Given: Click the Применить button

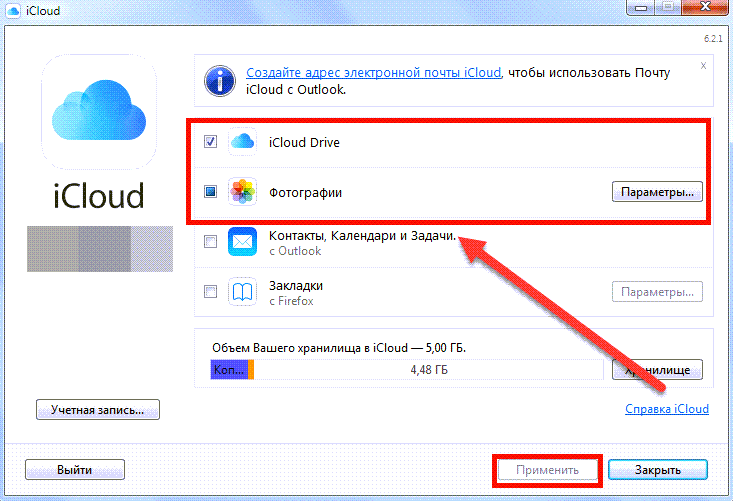Looking at the screenshot, I should (x=547, y=470).
